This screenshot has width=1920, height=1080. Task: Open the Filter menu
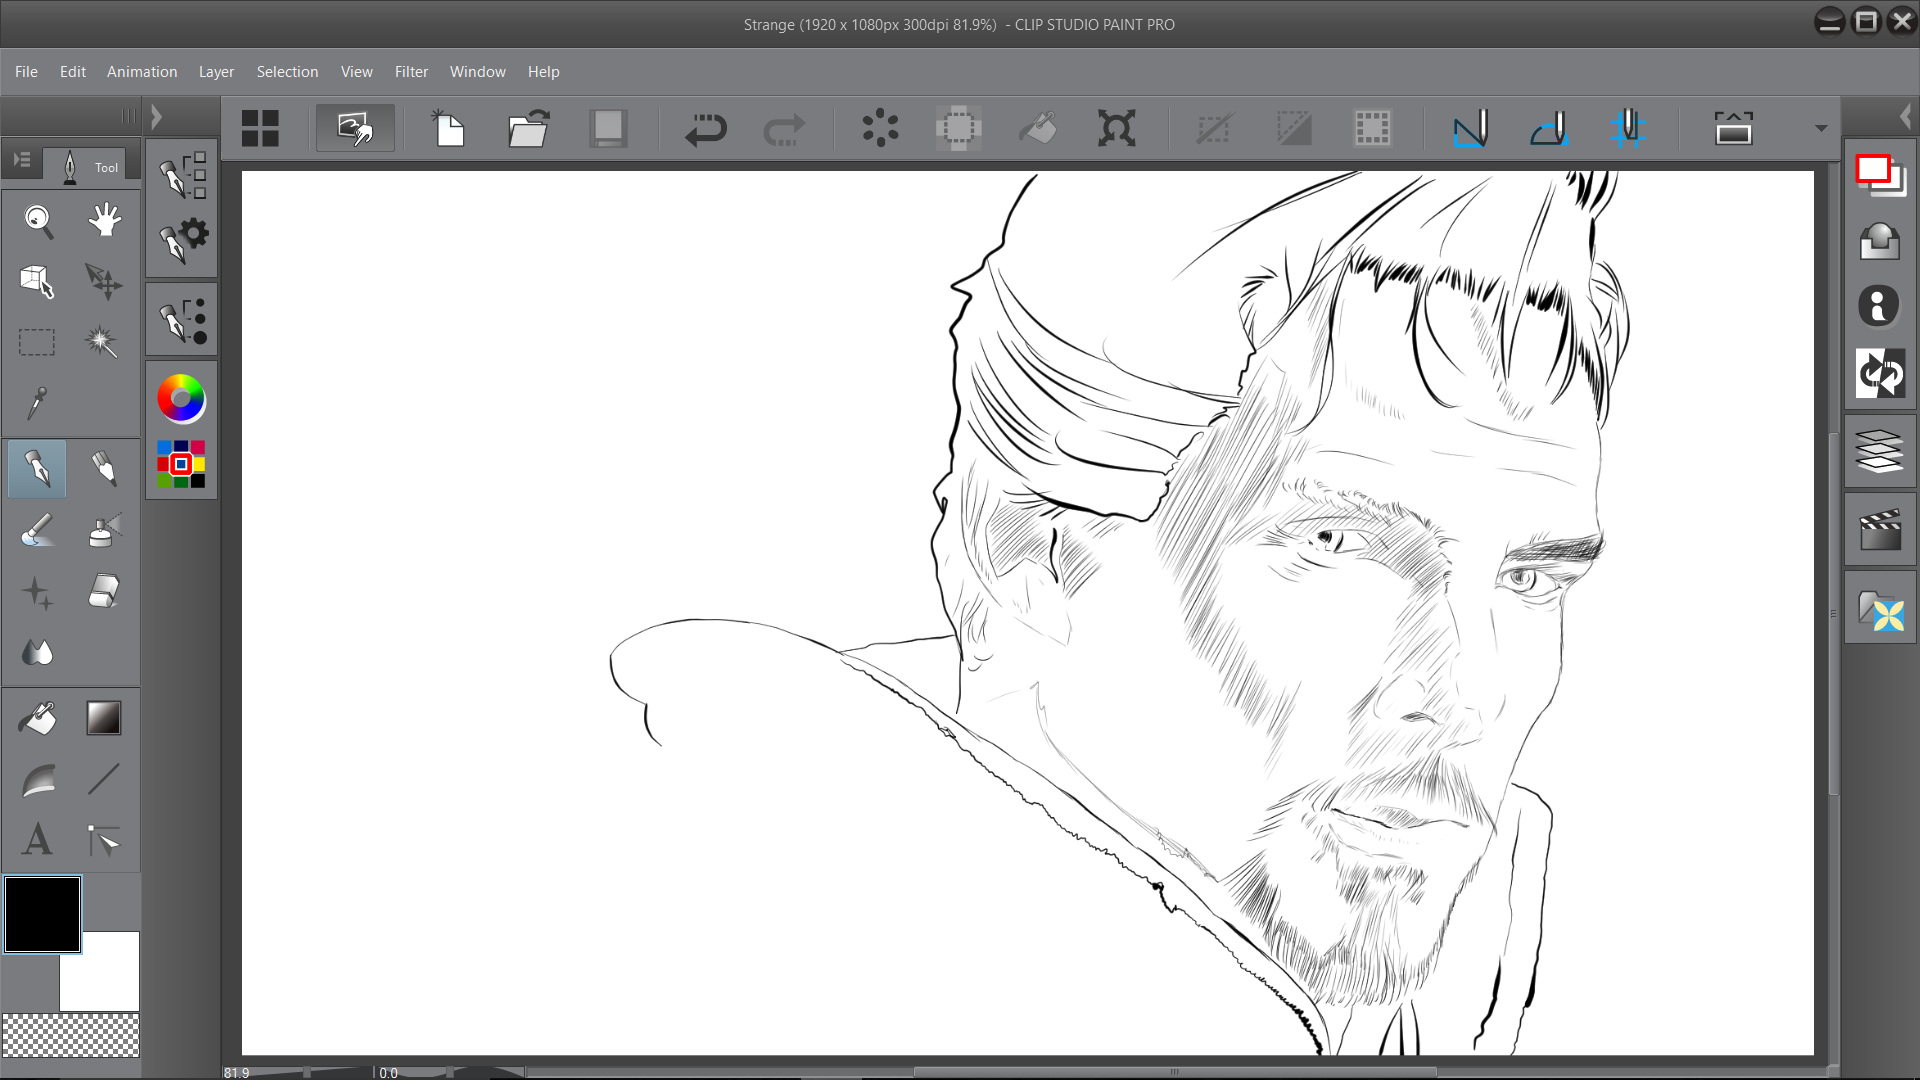tap(411, 72)
